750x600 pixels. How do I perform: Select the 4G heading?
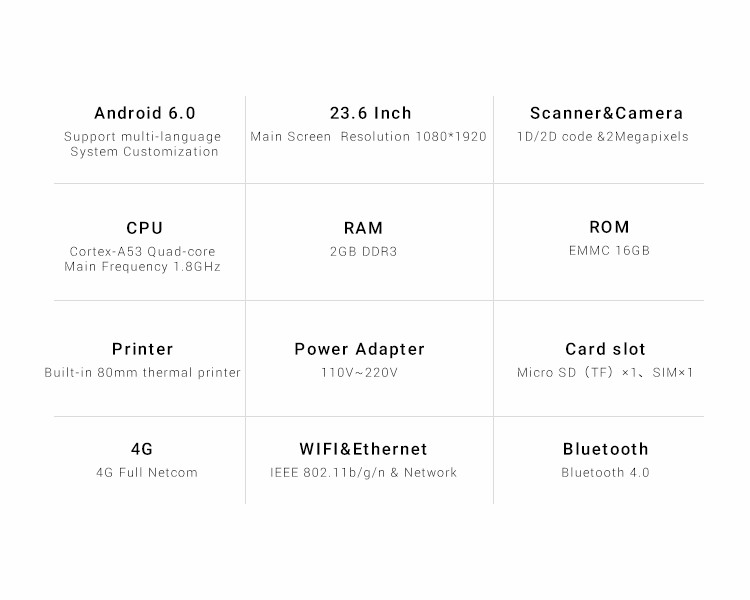[142, 449]
